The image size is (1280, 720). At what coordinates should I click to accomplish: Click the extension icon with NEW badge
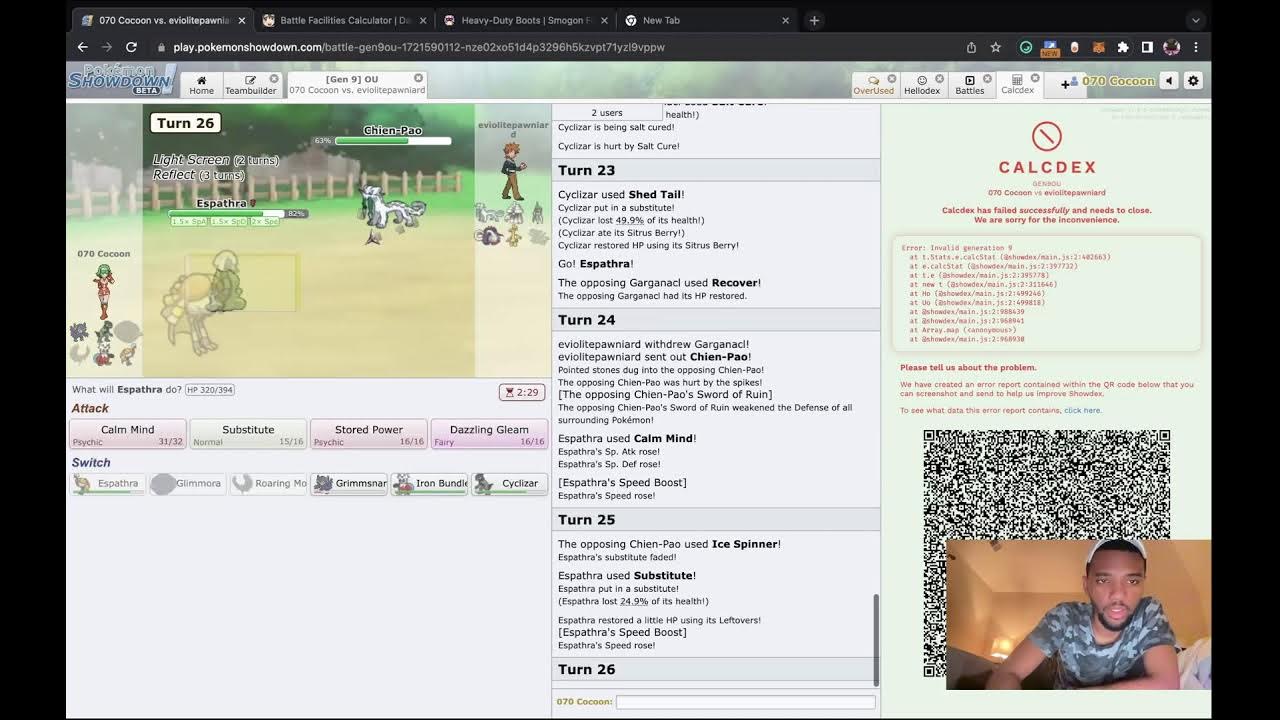point(1050,47)
